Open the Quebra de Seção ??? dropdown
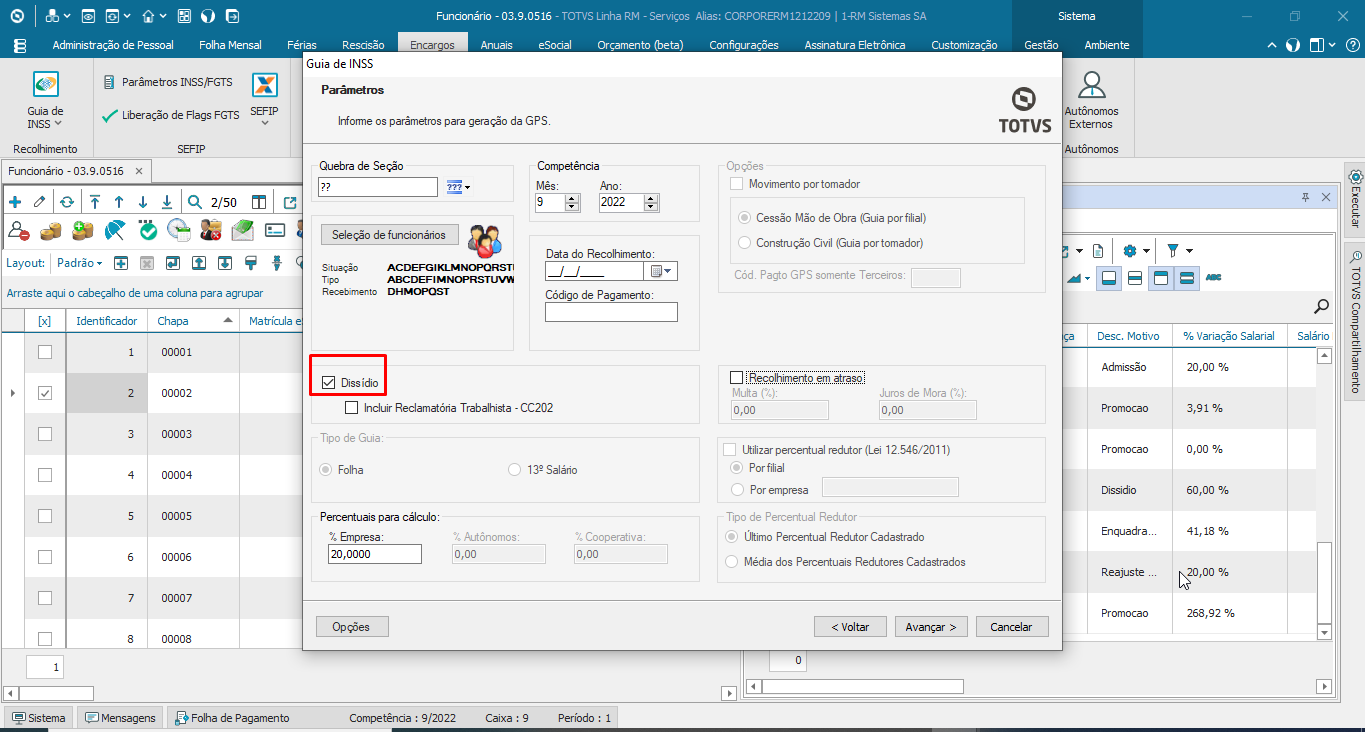 pos(458,187)
